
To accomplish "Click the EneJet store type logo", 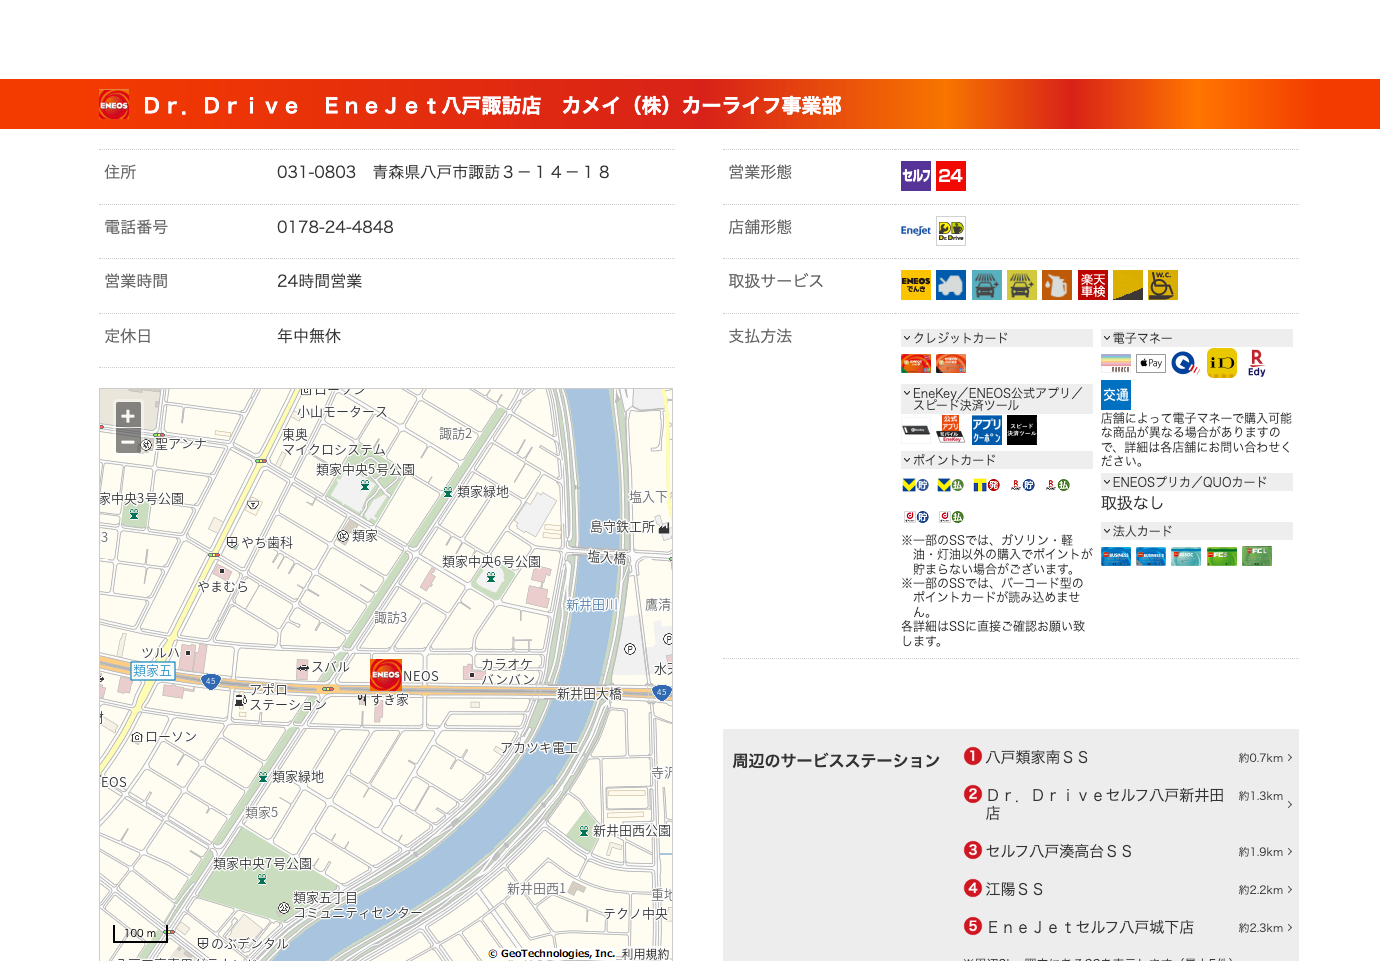I will tap(916, 231).
